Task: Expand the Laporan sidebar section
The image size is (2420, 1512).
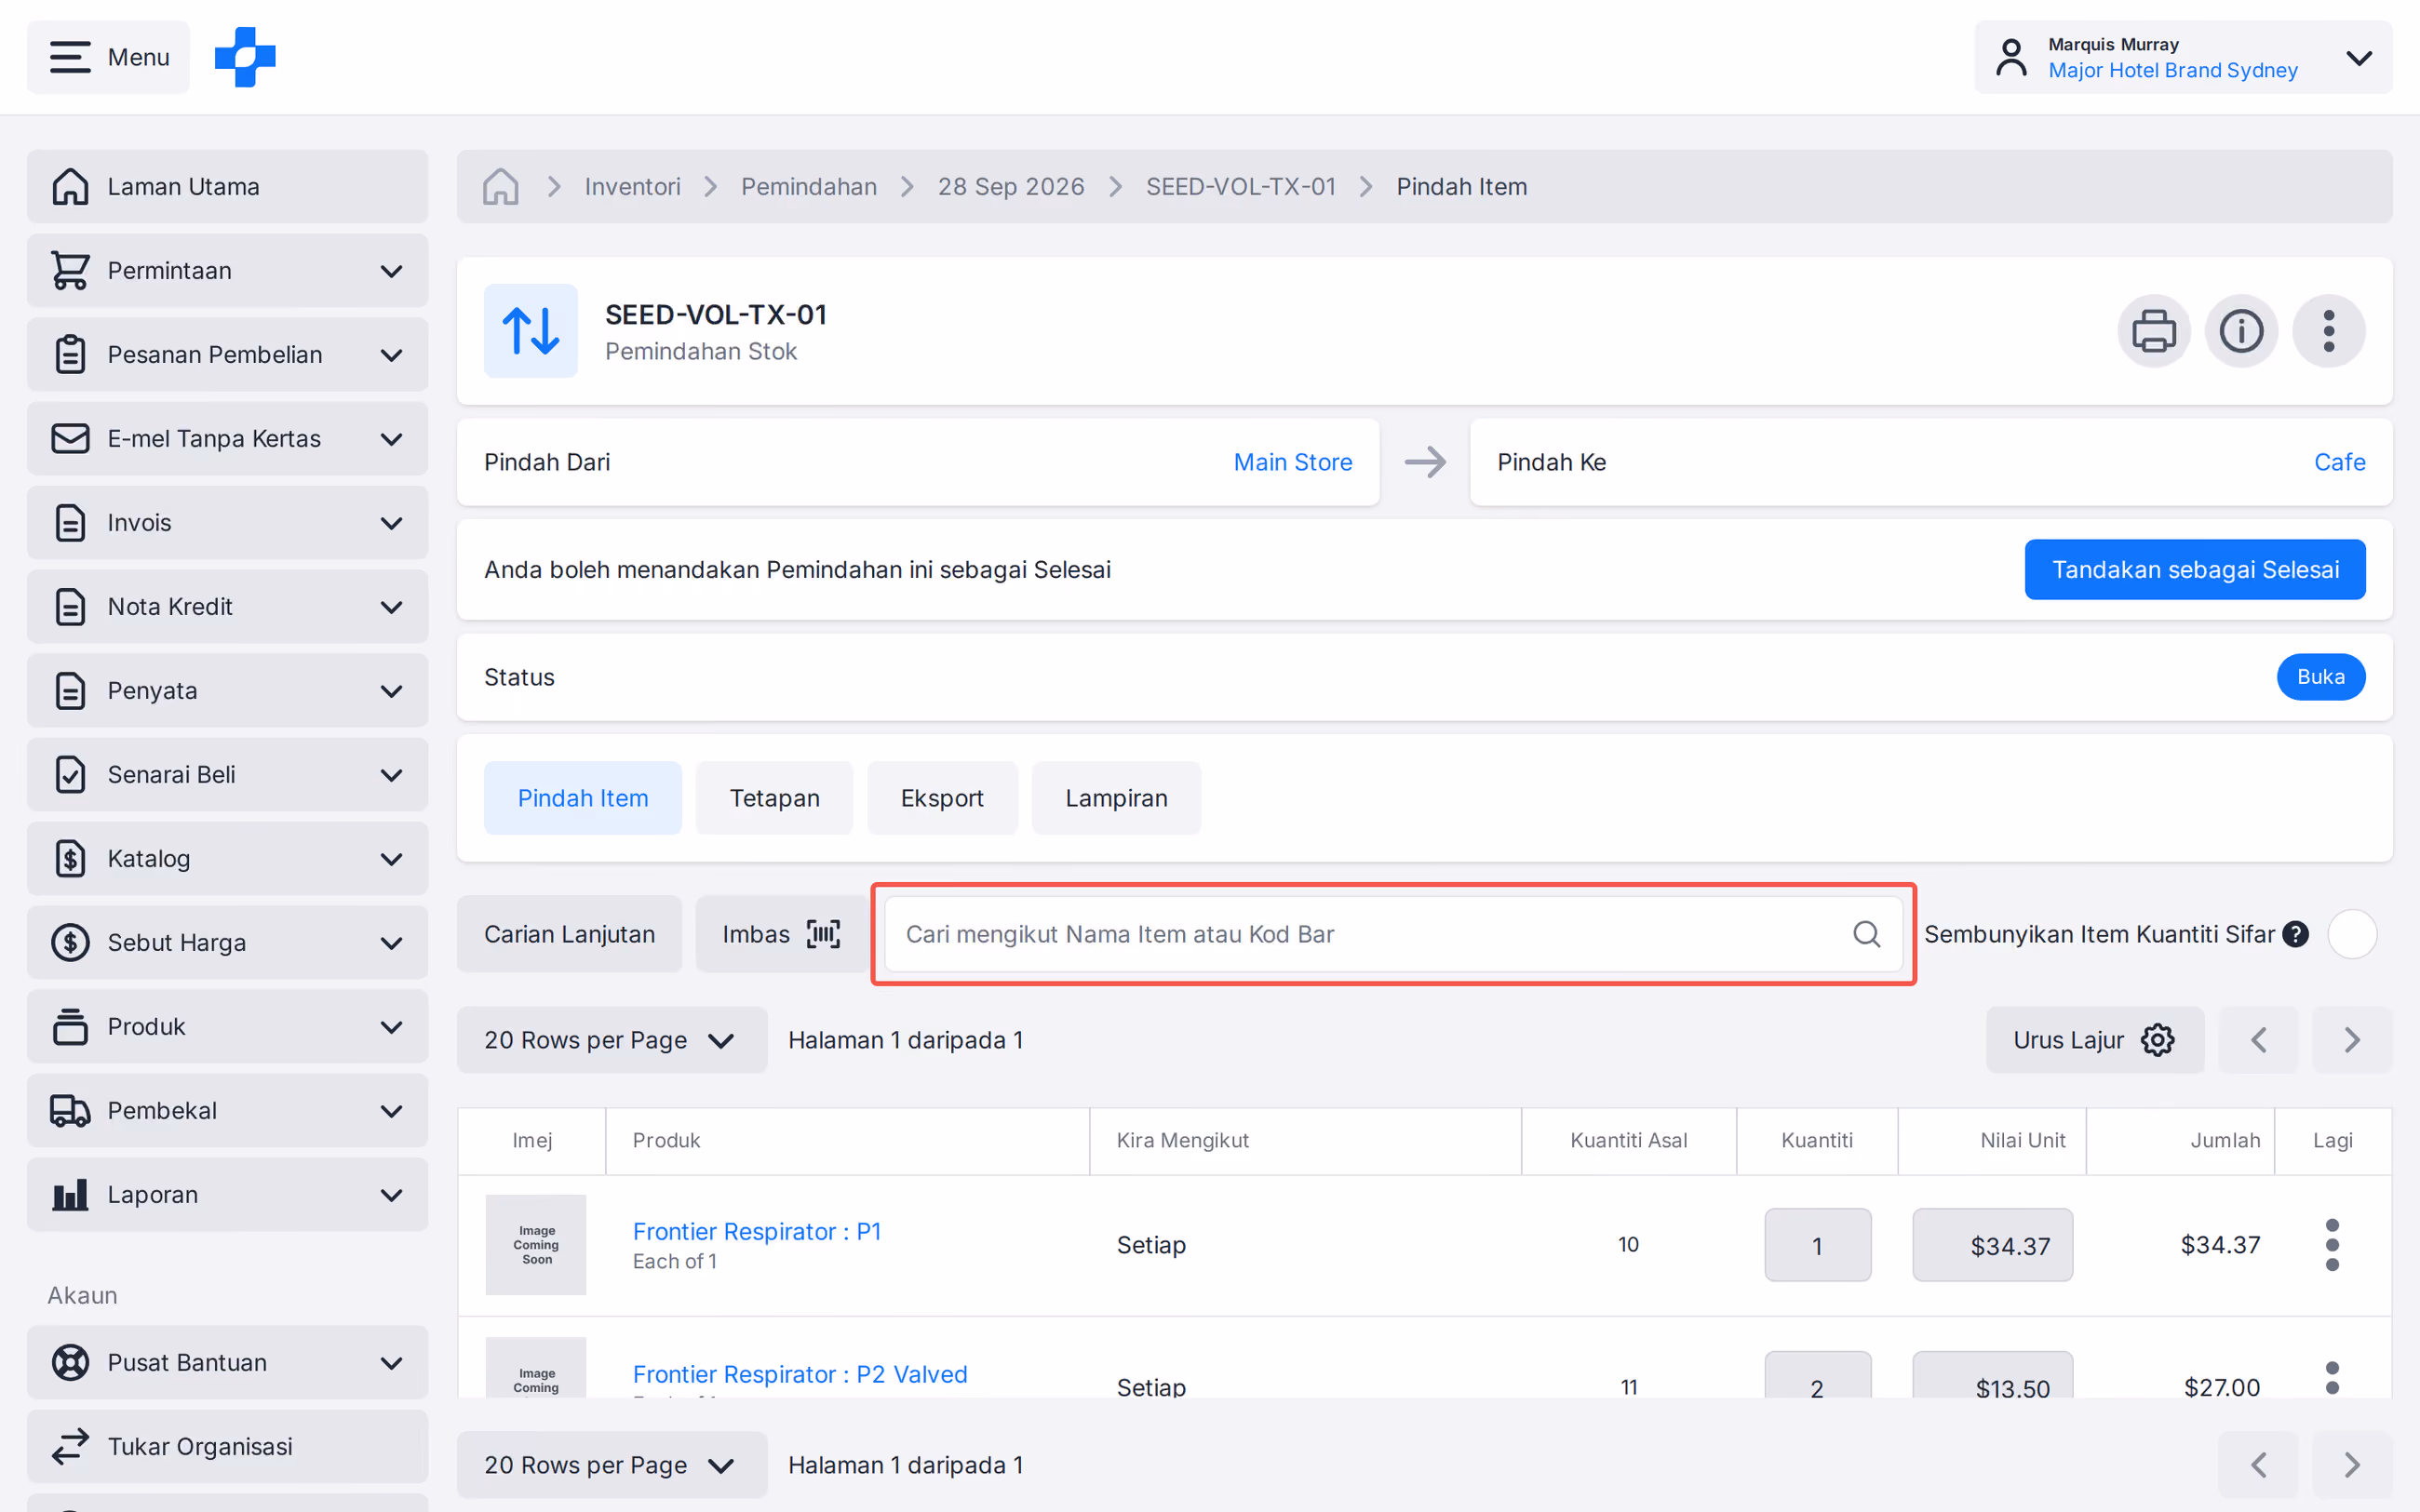Action: coord(227,1195)
